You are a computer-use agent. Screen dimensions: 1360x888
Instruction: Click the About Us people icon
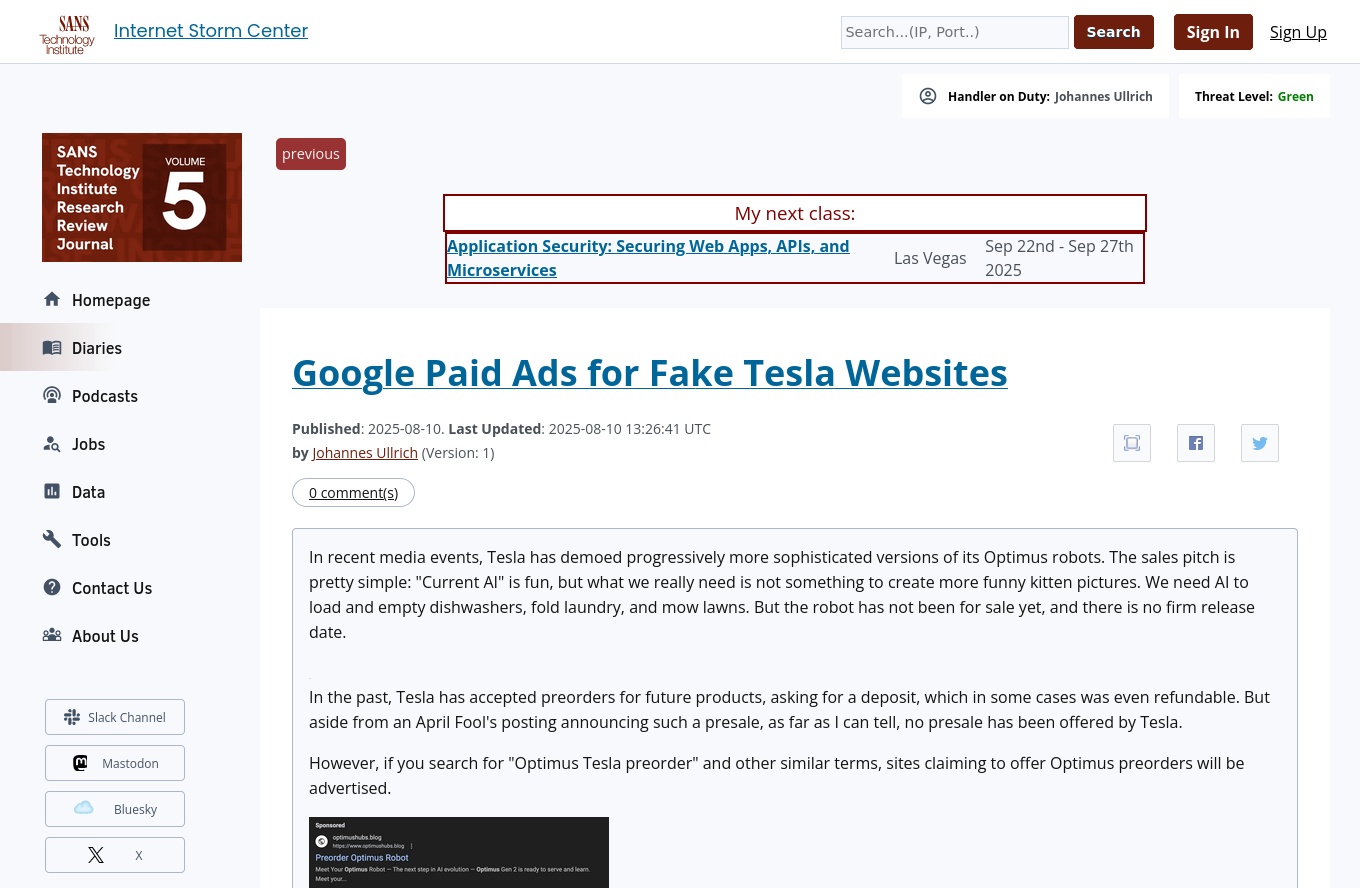[x=52, y=635]
